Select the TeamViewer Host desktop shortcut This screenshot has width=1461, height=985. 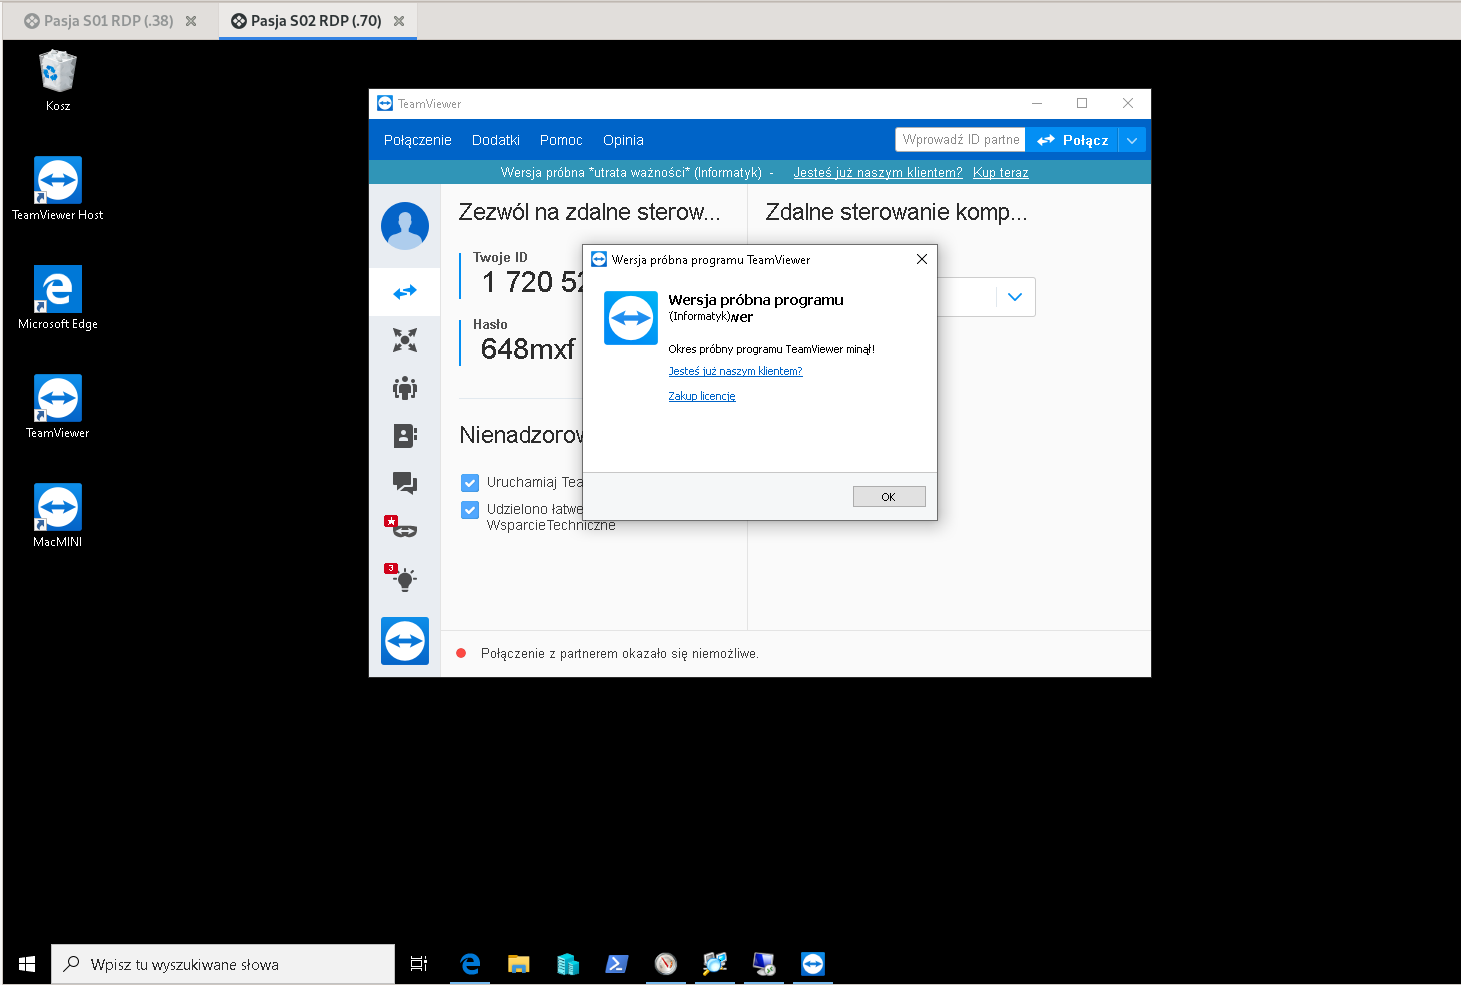58,189
